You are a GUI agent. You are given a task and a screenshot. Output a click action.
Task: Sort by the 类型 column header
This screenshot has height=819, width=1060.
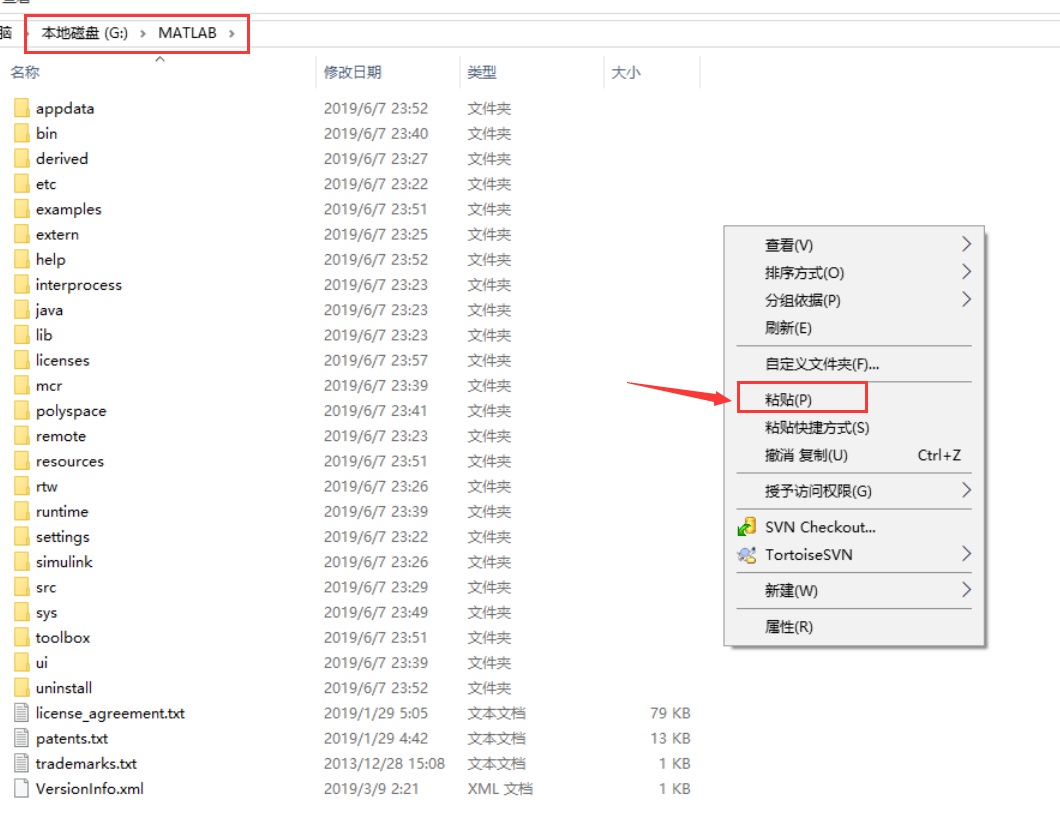482,72
